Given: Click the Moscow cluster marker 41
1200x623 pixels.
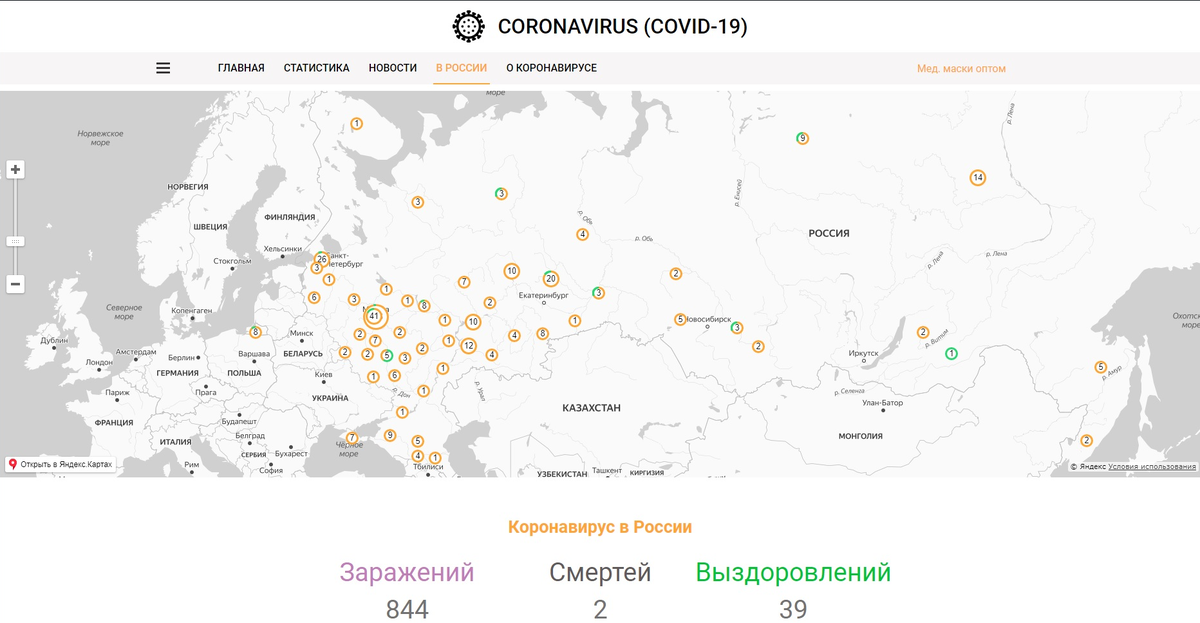Looking at the screenshot, I should (374, 316).
